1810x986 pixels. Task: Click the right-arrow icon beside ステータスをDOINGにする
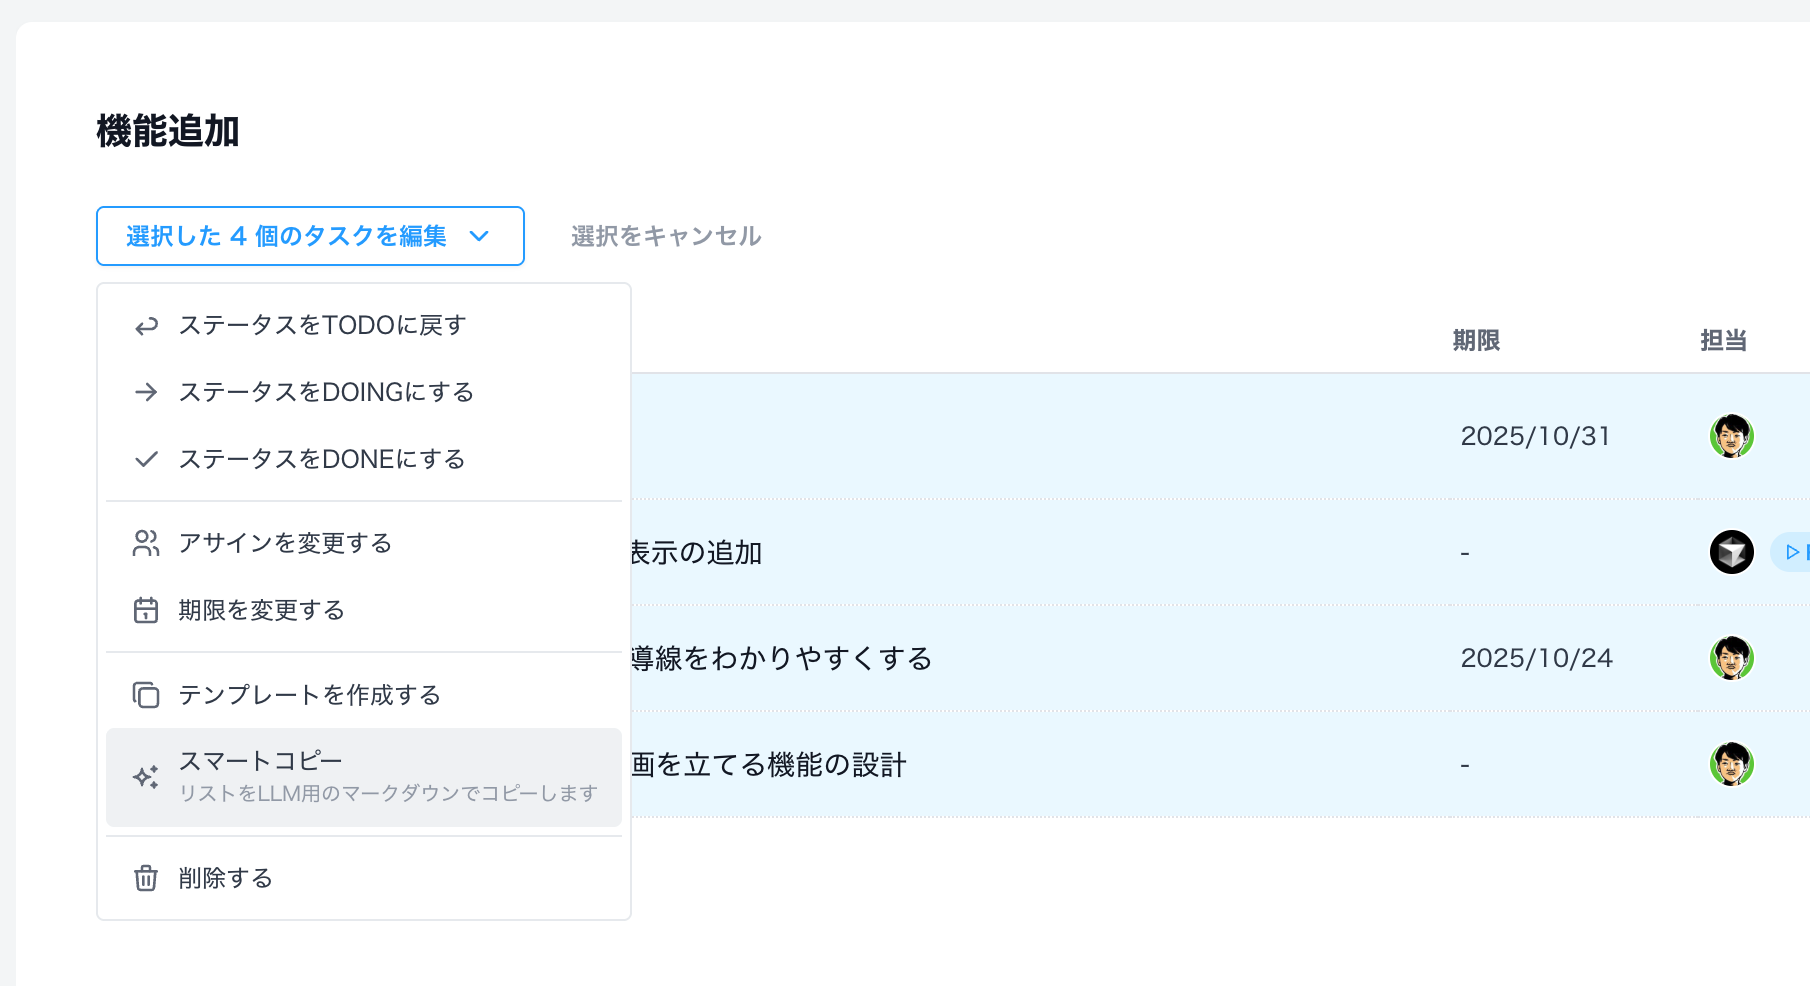(x=146, y=391)
